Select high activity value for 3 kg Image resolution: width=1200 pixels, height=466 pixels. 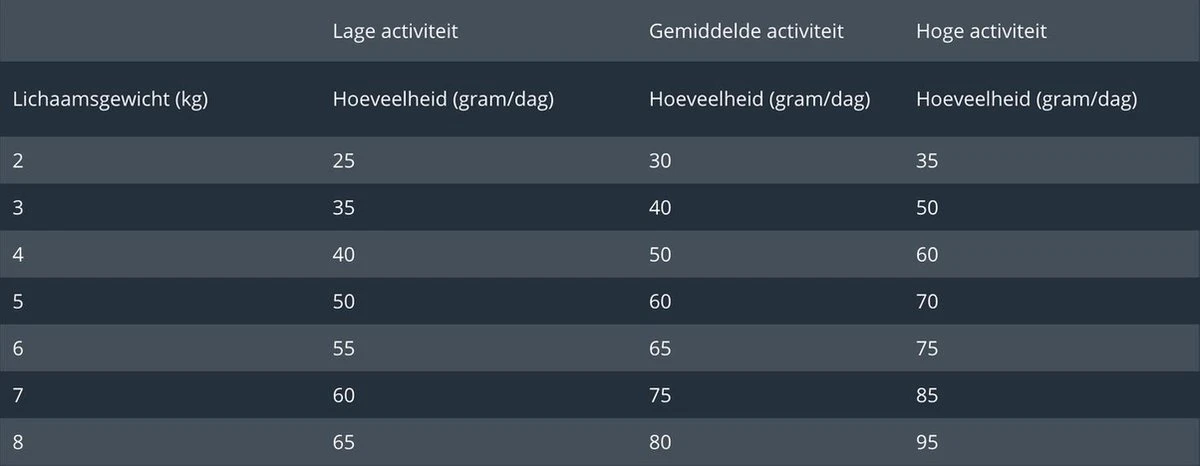click(927, 208)
